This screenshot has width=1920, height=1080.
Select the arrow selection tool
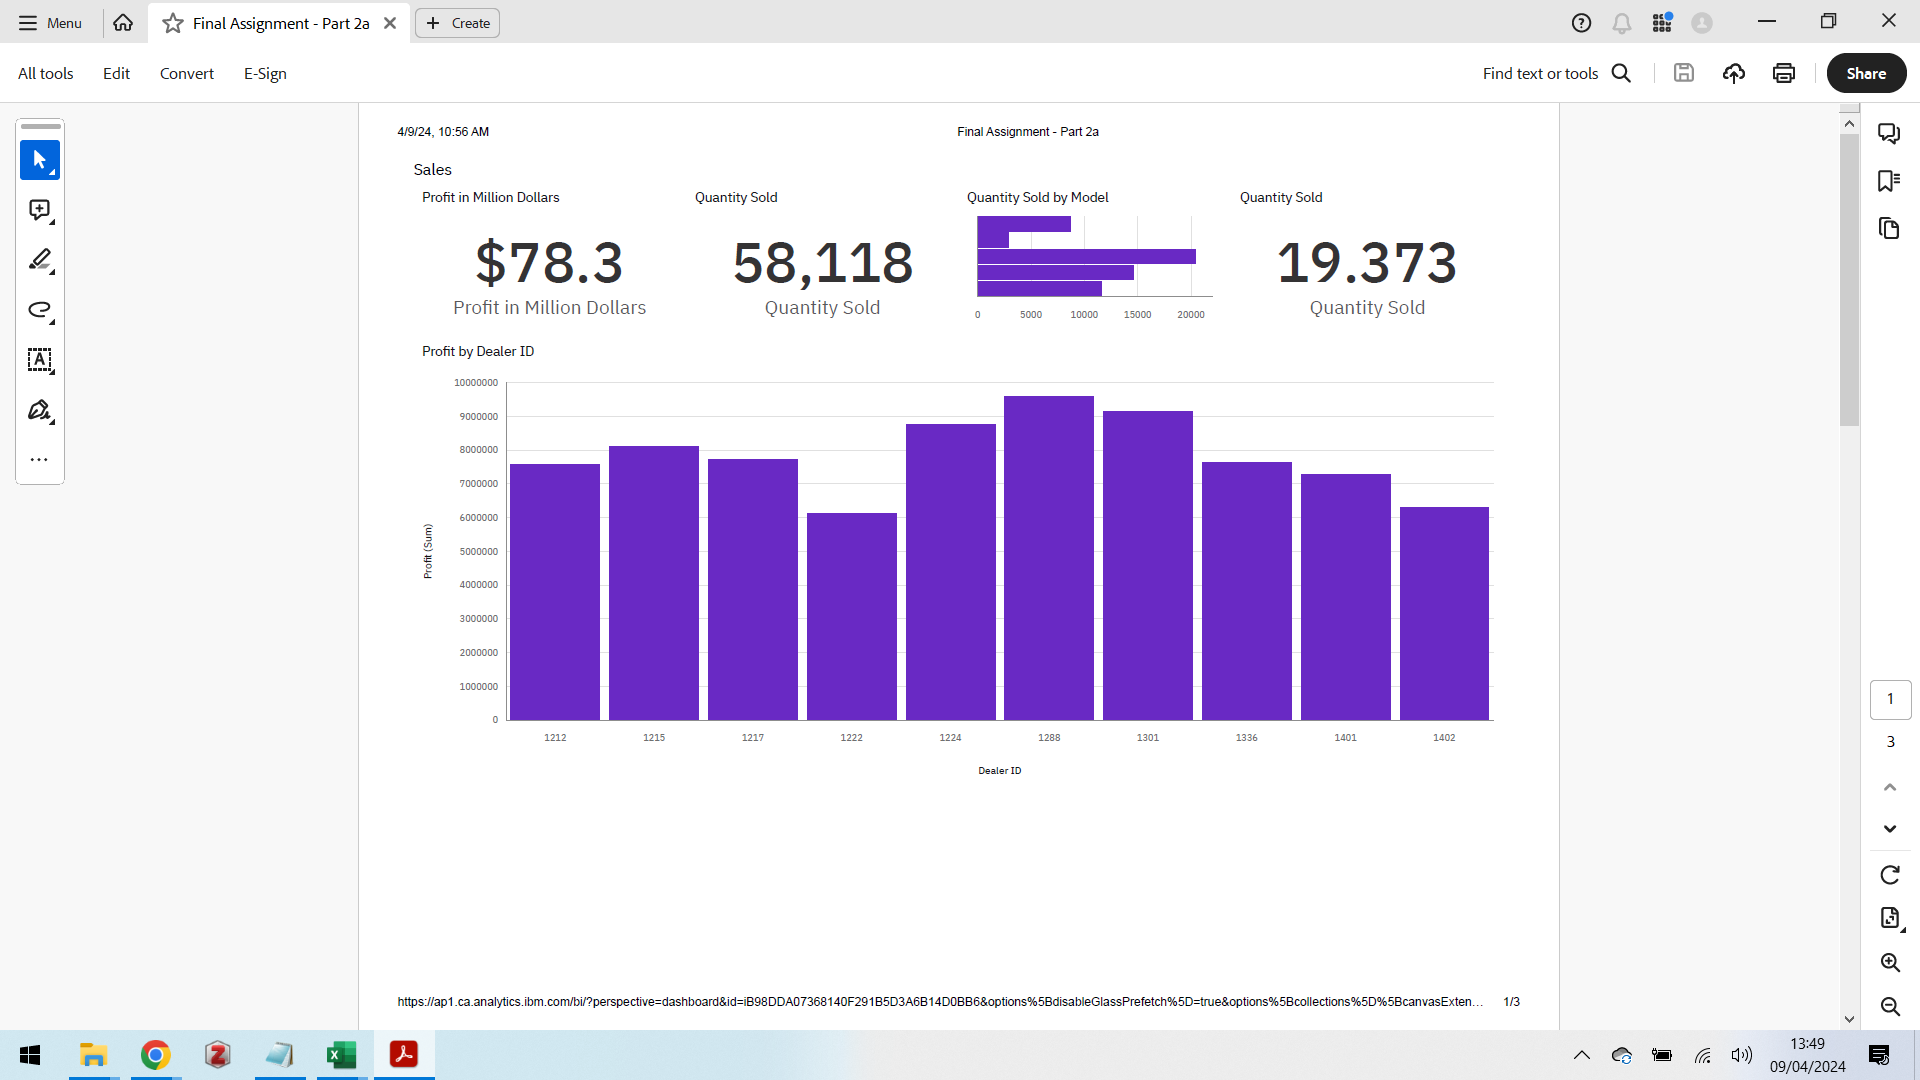click(39, 160)
